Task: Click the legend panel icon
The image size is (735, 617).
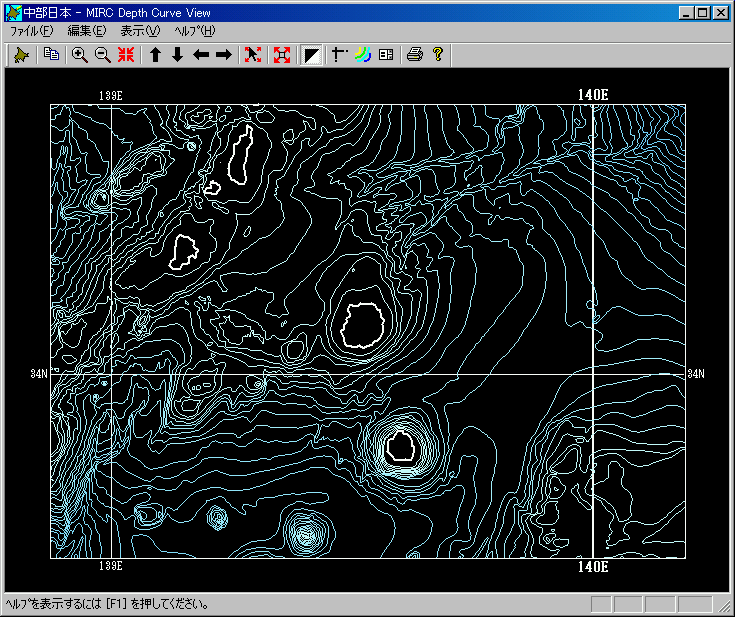Action: (x=386, y=55)
